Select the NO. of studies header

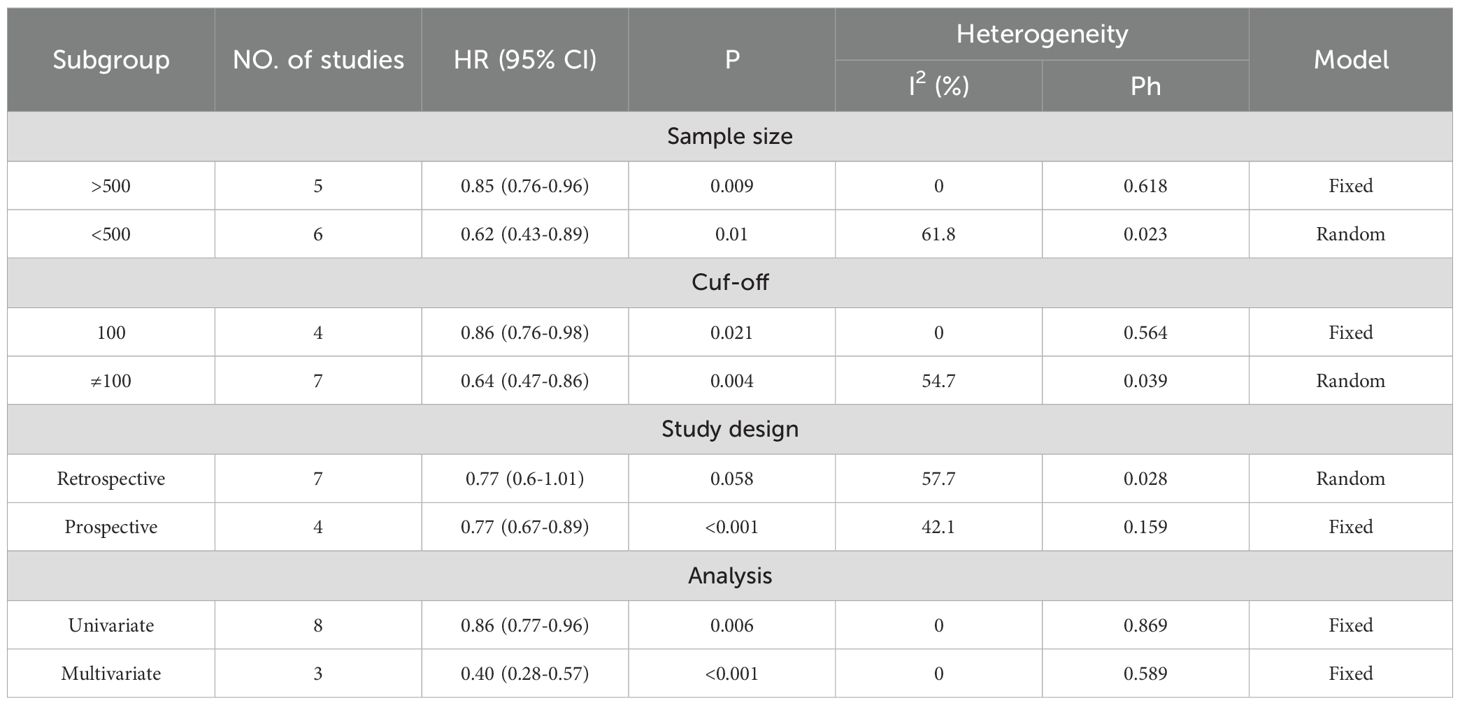tap(318, 60)
